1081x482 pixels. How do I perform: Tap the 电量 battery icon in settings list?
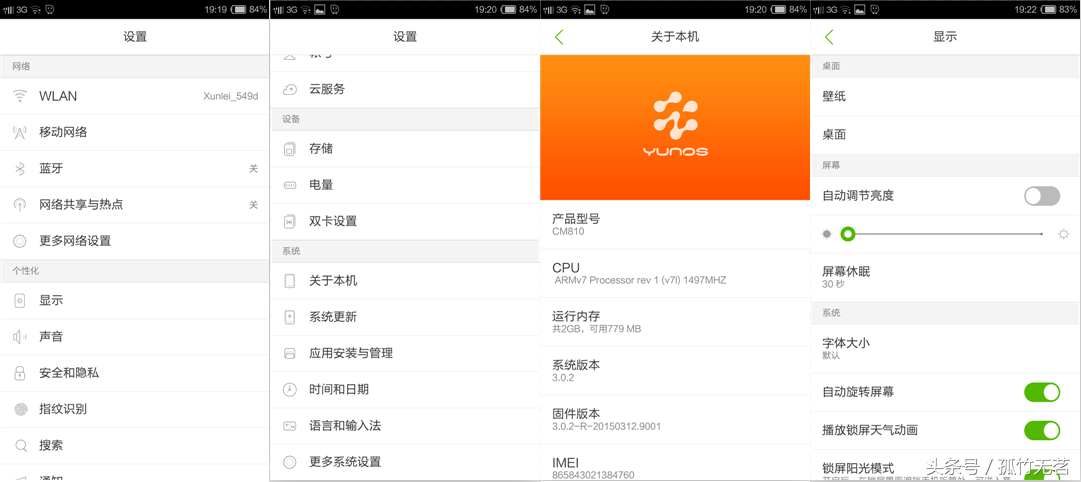point(290,185)
